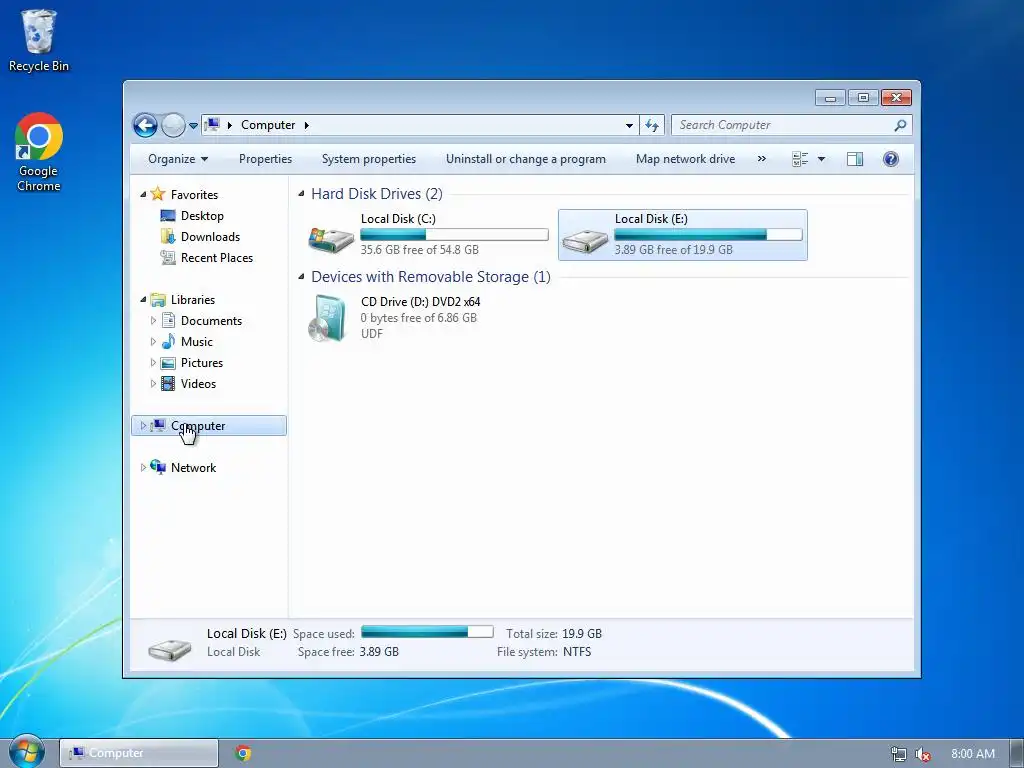Expand the Network node
Image resolution: width=1024 pixels, height=768 pixels.
point(143,468)
